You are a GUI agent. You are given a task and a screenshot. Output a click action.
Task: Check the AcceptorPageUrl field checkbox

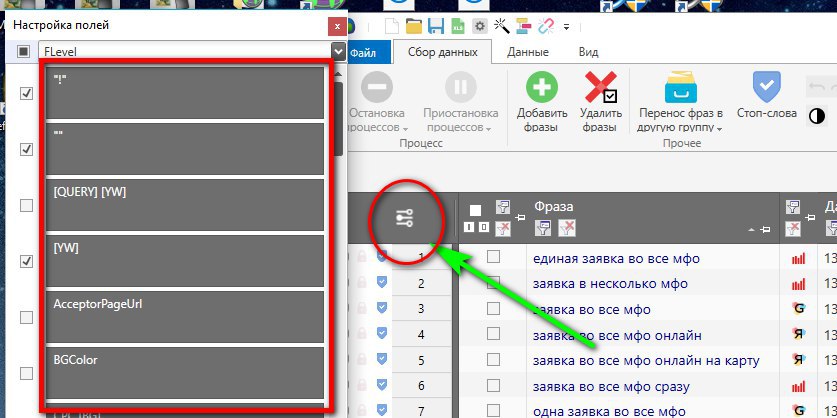pyautogui.click(x=26, y=318)
